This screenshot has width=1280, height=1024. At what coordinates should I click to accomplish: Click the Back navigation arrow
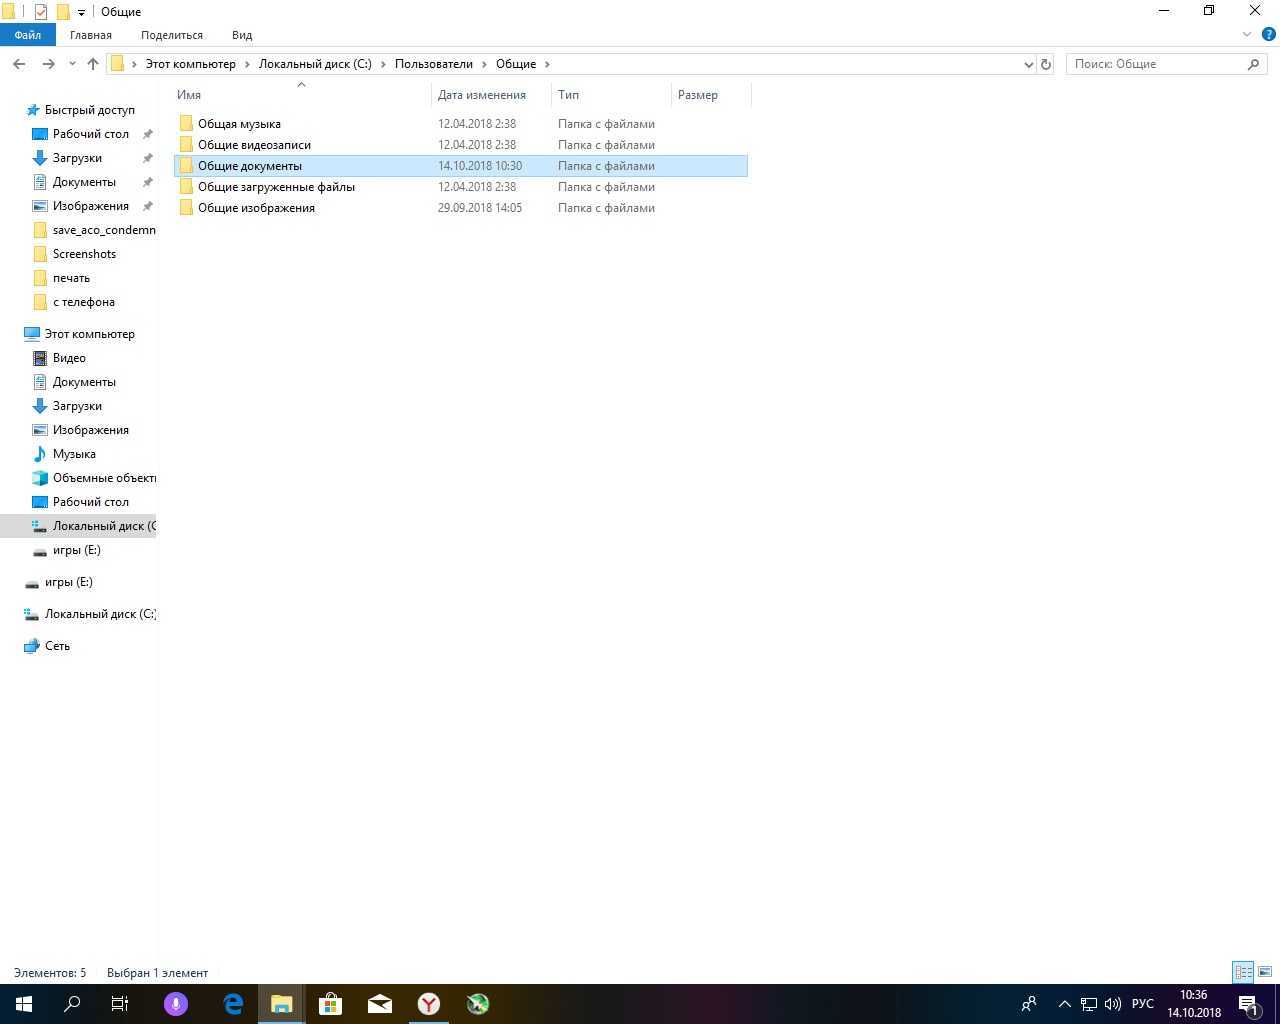(x=19, y=64)
